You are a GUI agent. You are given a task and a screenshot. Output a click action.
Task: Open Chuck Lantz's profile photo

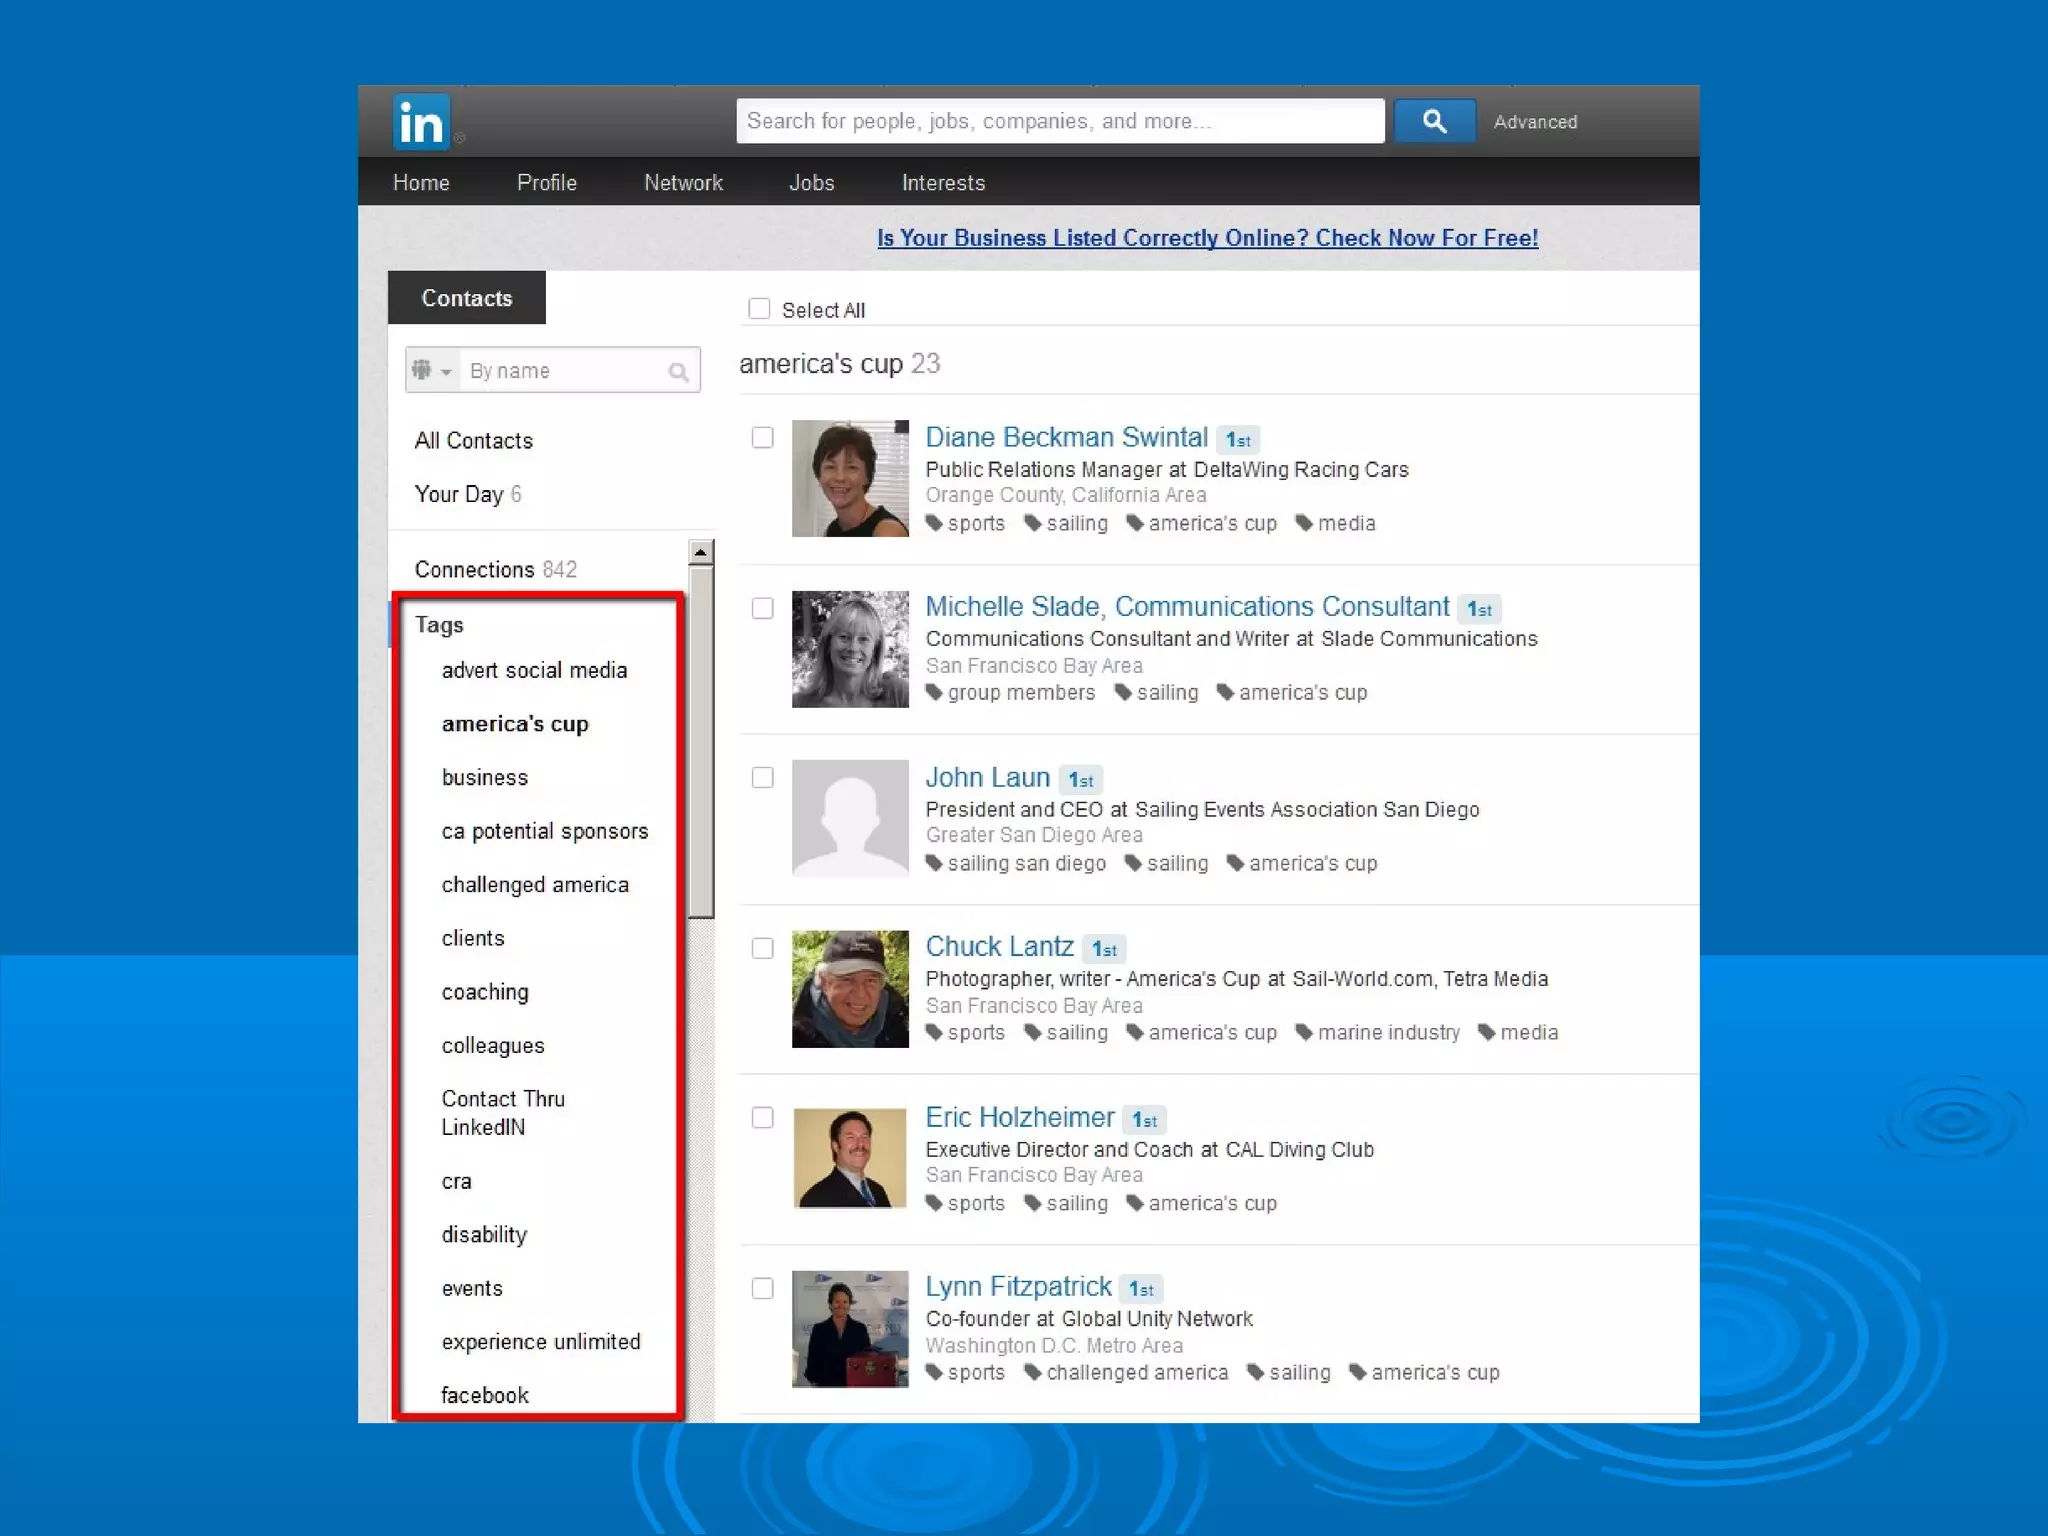coord(850,989)
